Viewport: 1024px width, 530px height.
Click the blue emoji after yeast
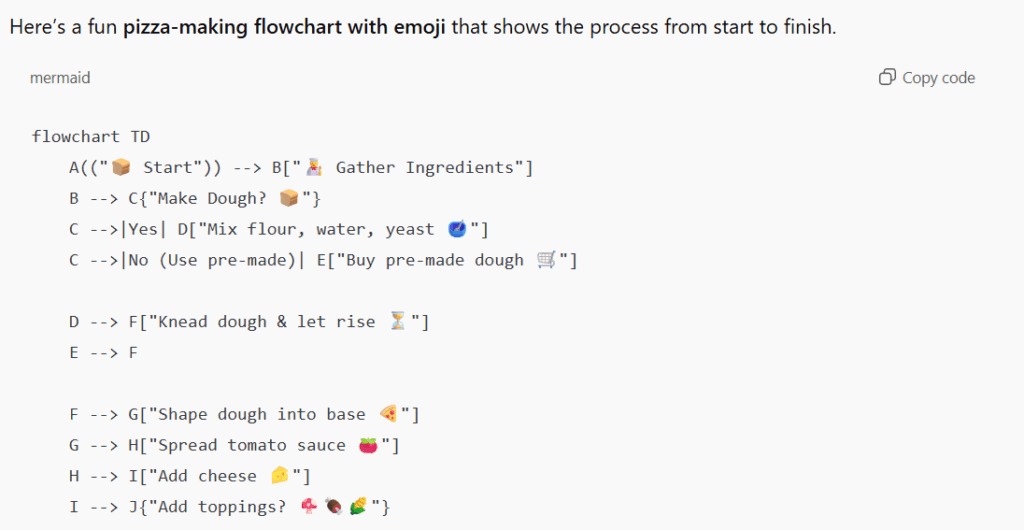[x=456, y=229]
